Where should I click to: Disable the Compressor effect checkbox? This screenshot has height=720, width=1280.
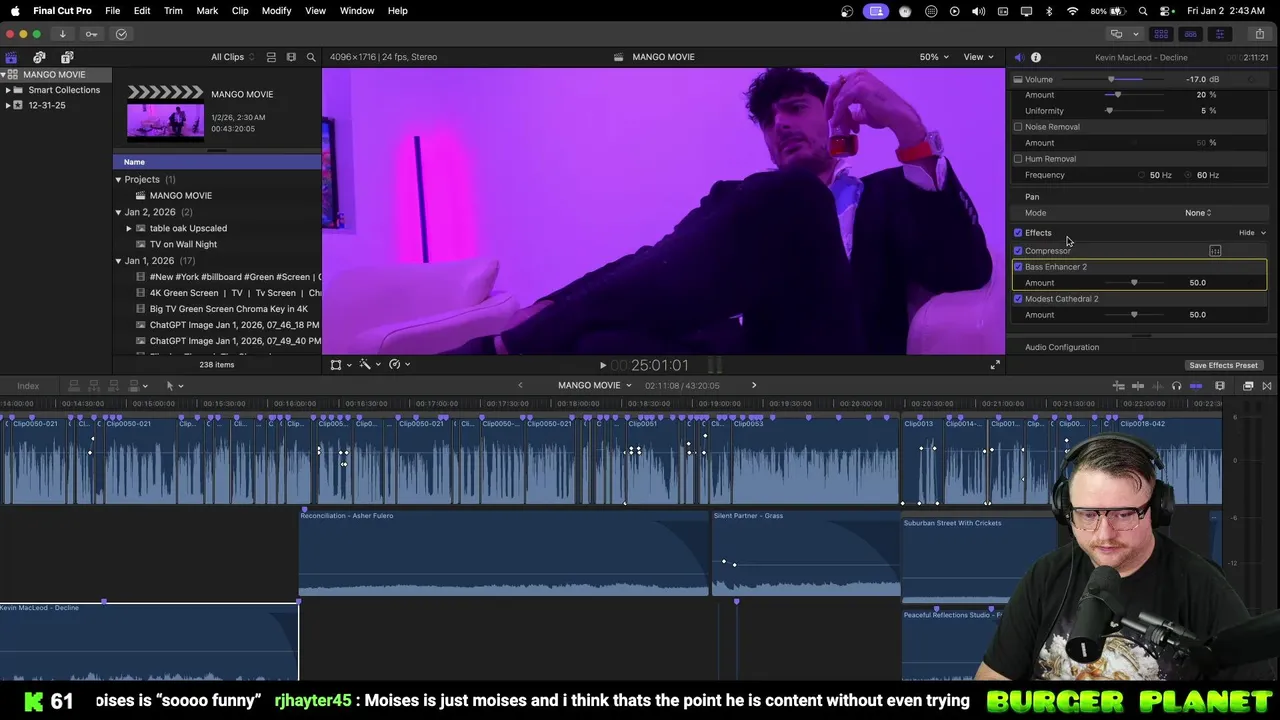pyautogui.click(x=1018, y=251)
